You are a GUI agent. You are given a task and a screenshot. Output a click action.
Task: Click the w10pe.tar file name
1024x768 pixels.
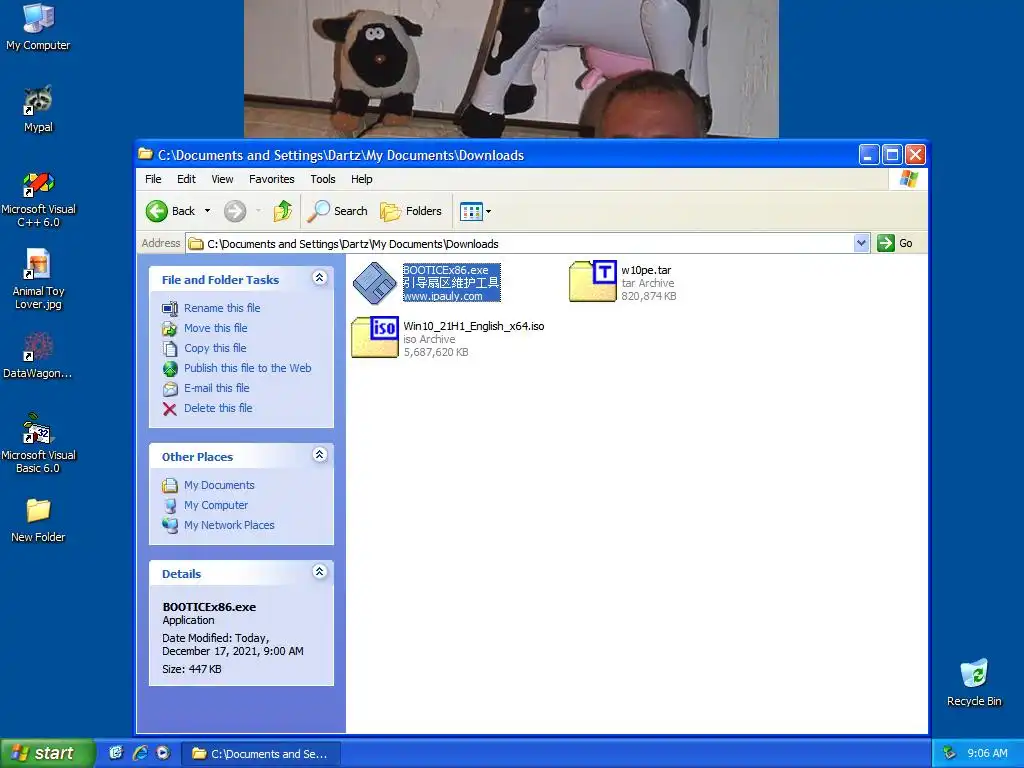point(646,270)
